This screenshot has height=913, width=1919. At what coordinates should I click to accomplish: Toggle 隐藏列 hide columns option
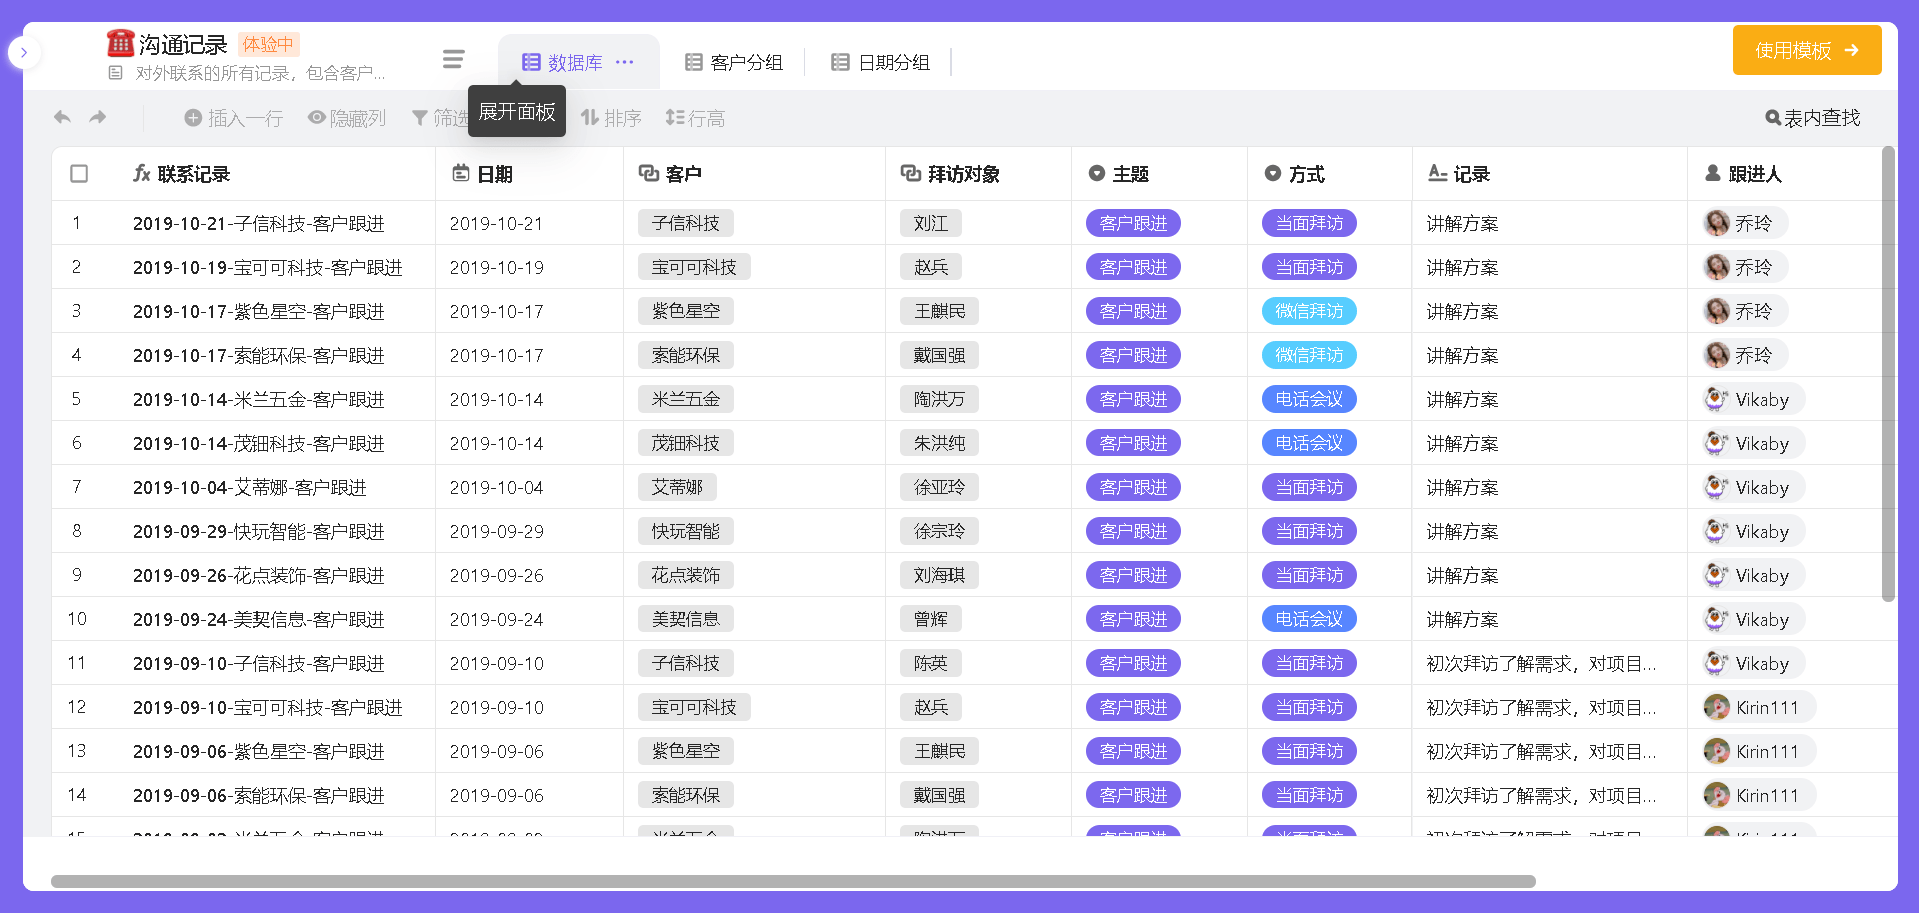pyautogui.click(x=346, y=118)
